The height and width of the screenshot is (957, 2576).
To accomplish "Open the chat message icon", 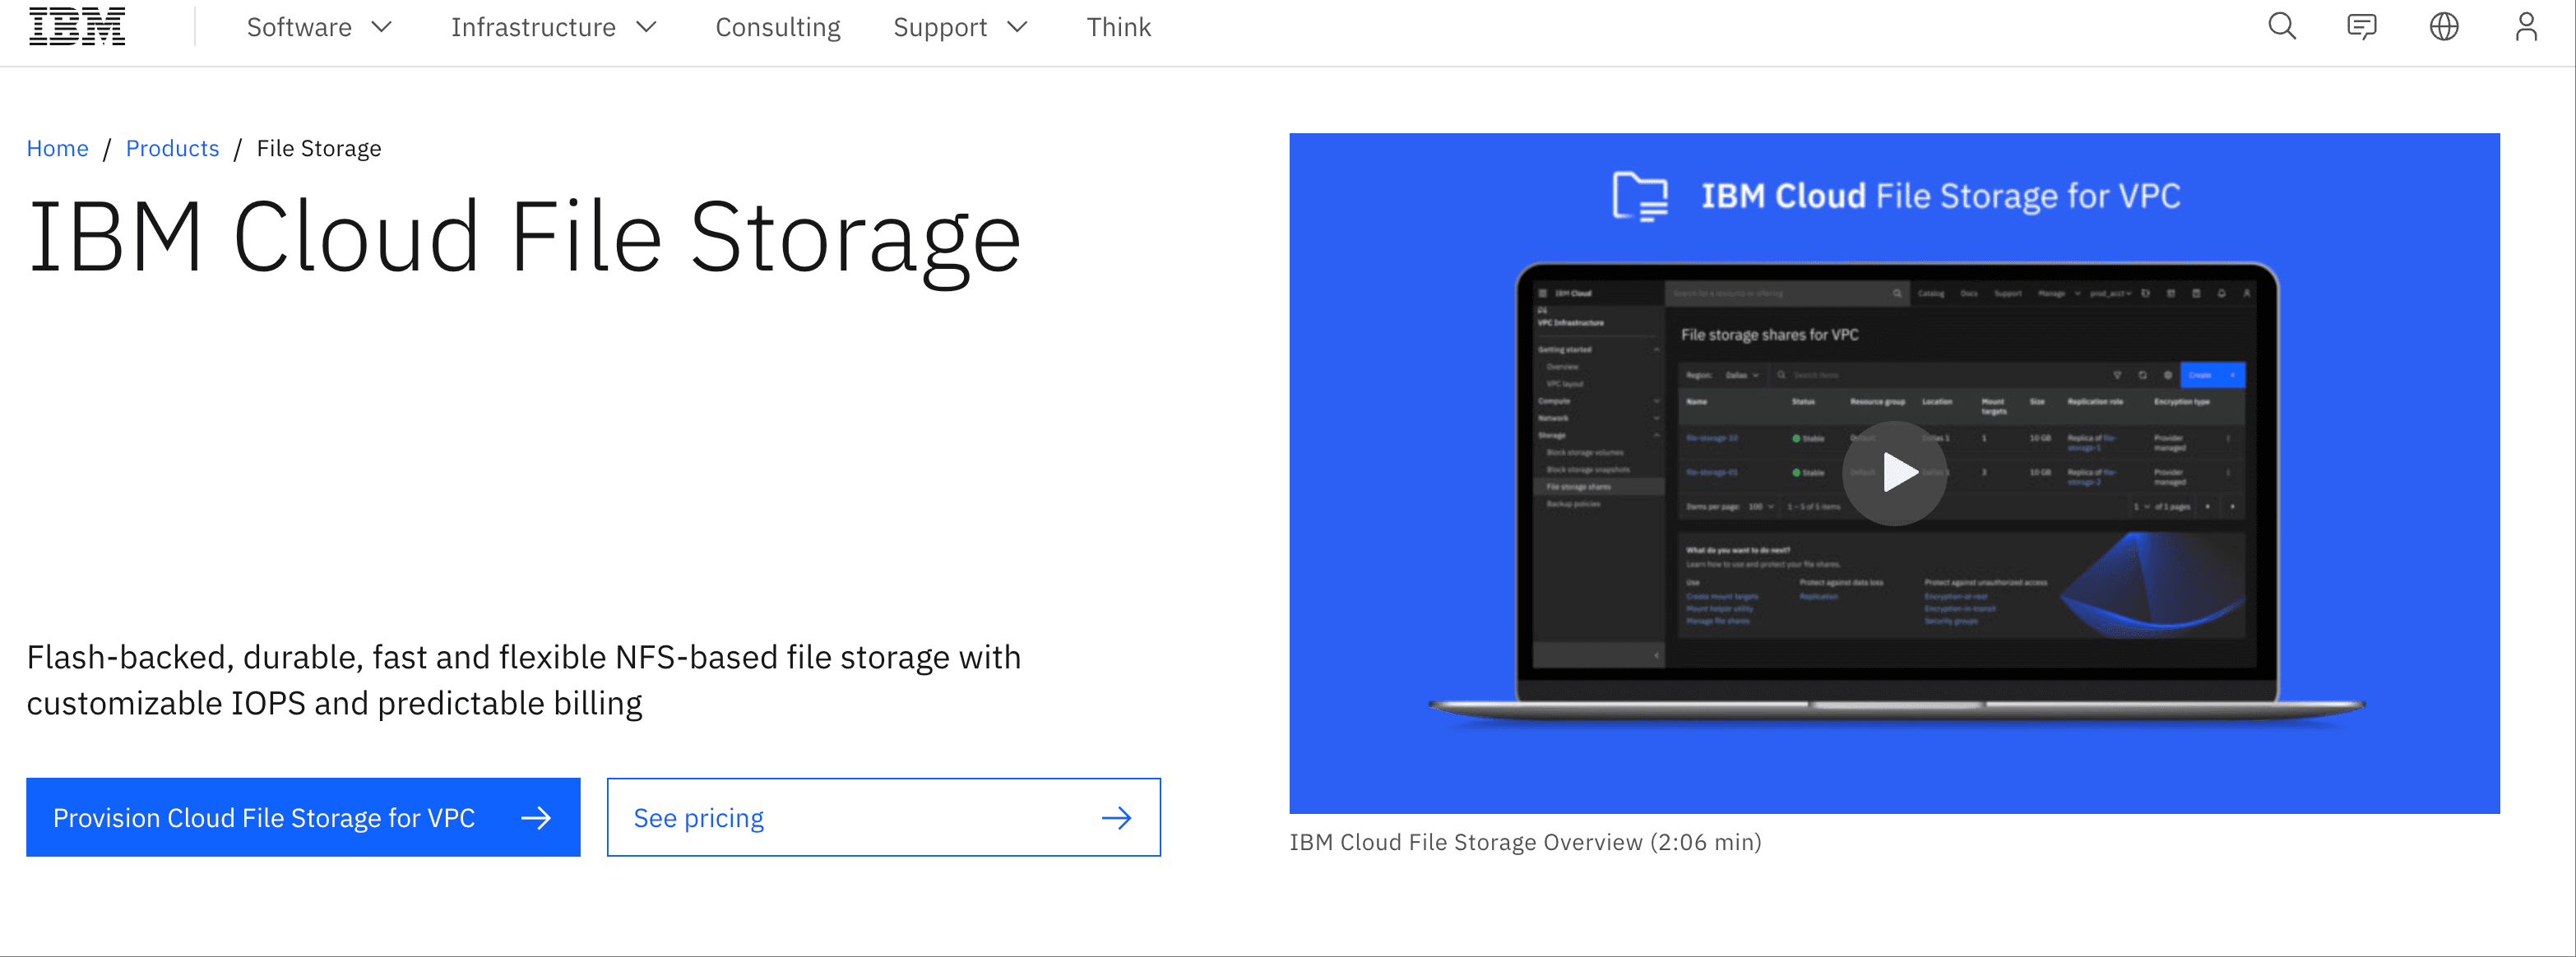I will (x=2362, y=27).
